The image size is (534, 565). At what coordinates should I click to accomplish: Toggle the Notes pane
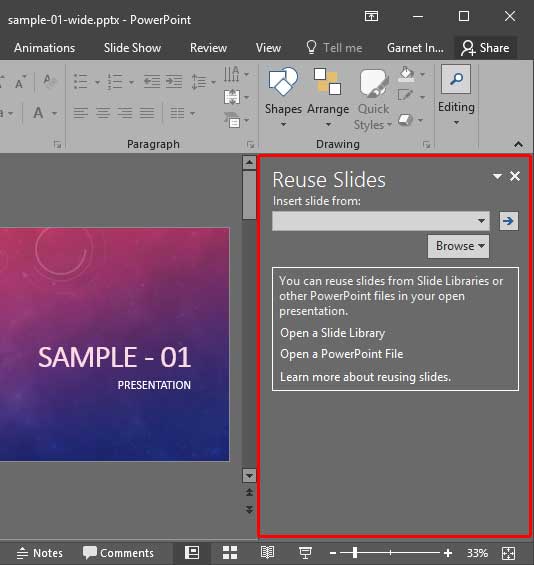pyautogui.click(x=40, y=553)
